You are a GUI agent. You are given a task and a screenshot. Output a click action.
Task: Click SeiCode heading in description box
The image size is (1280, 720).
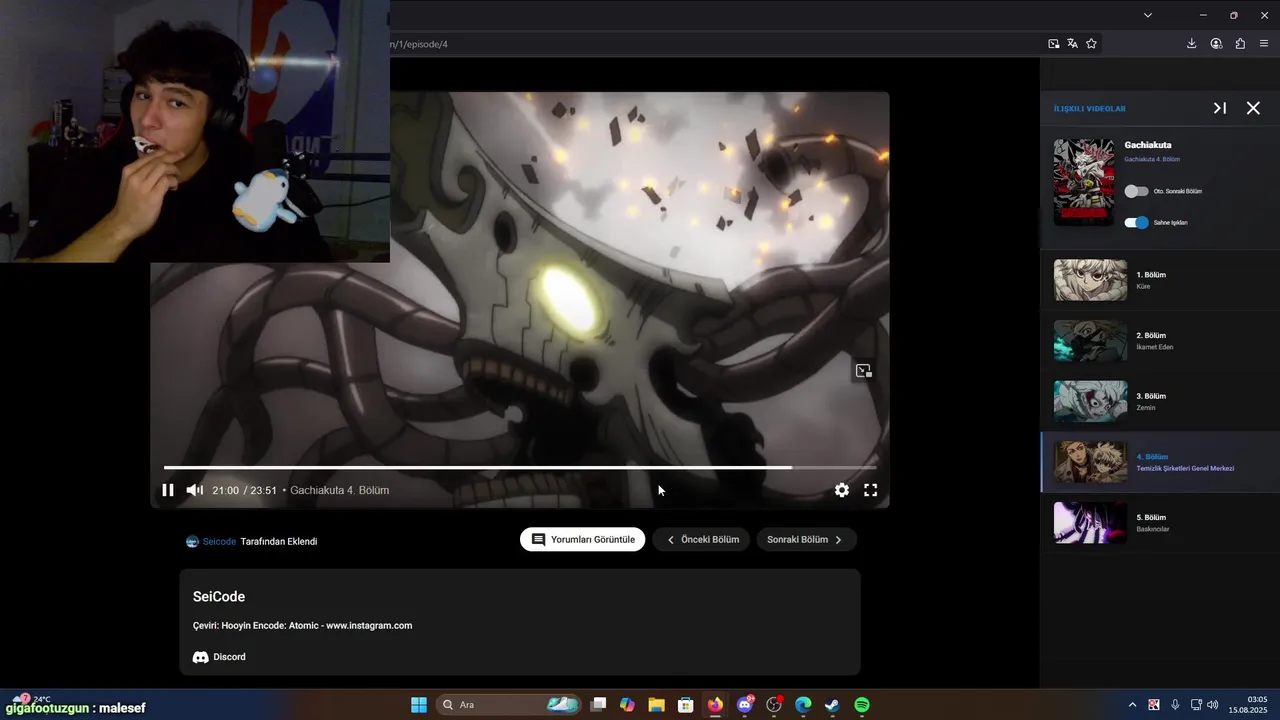pyautogui.click(x=219, y=597)
